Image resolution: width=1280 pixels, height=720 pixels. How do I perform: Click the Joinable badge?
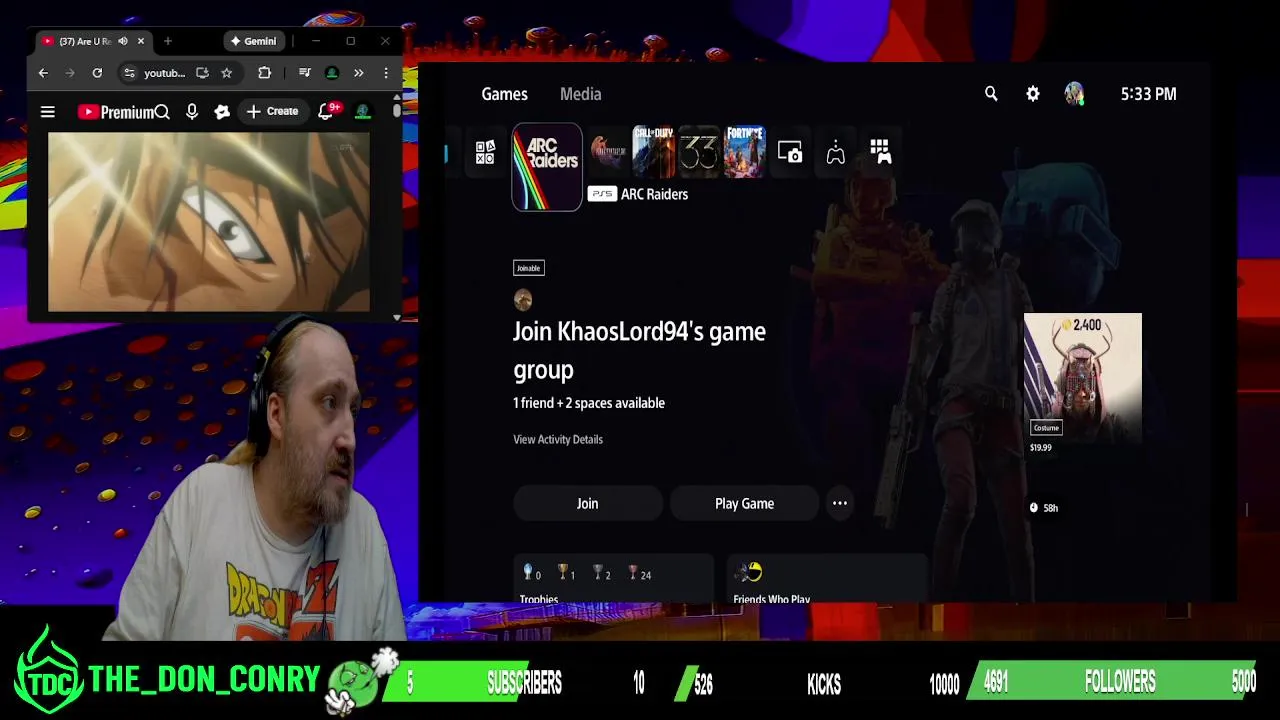pos(528,268)
